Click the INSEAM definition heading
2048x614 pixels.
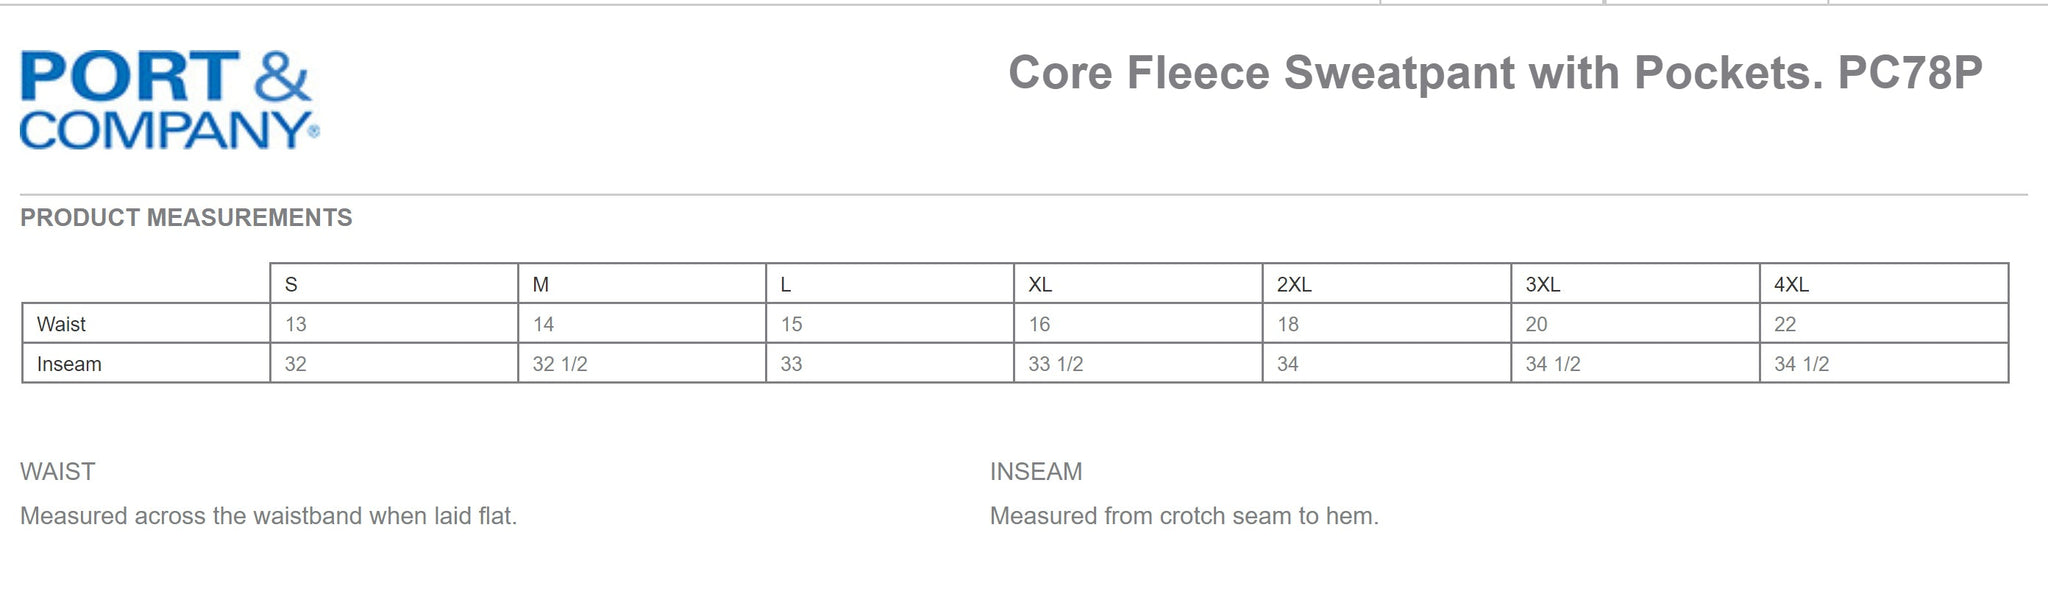point(1036,472)
